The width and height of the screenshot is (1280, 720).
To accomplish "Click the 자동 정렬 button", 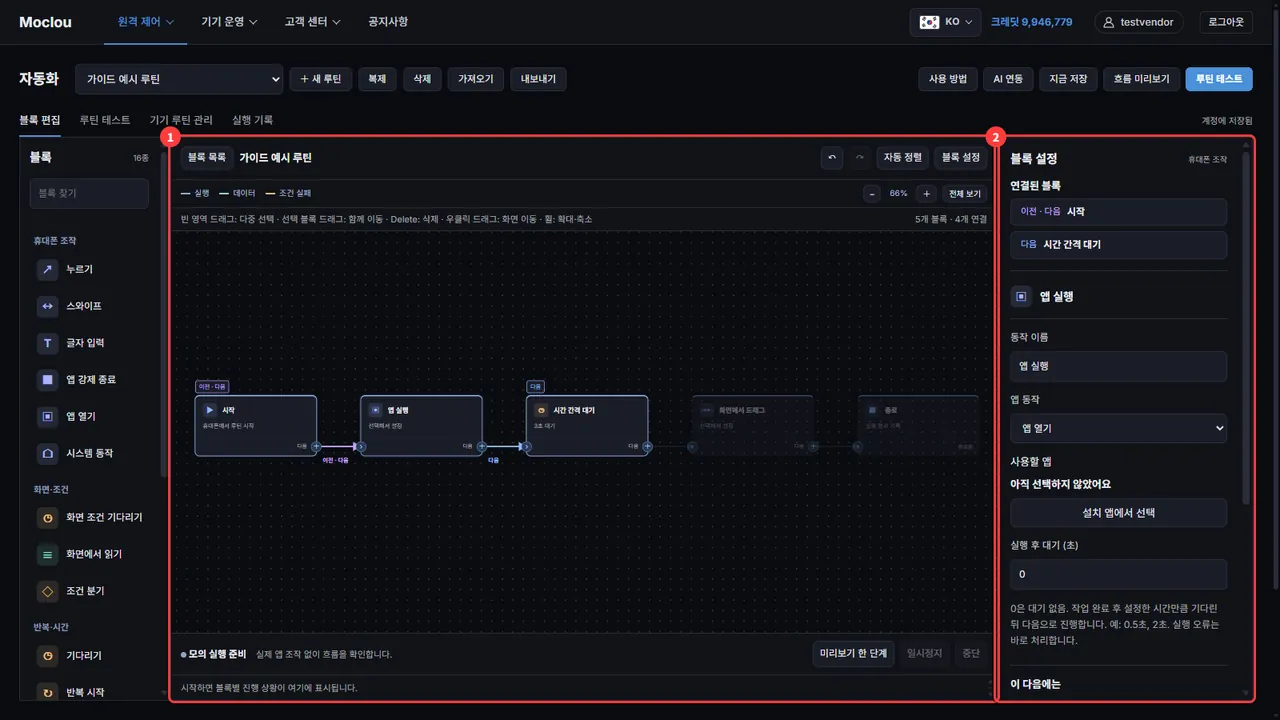I will coord(903,158).
